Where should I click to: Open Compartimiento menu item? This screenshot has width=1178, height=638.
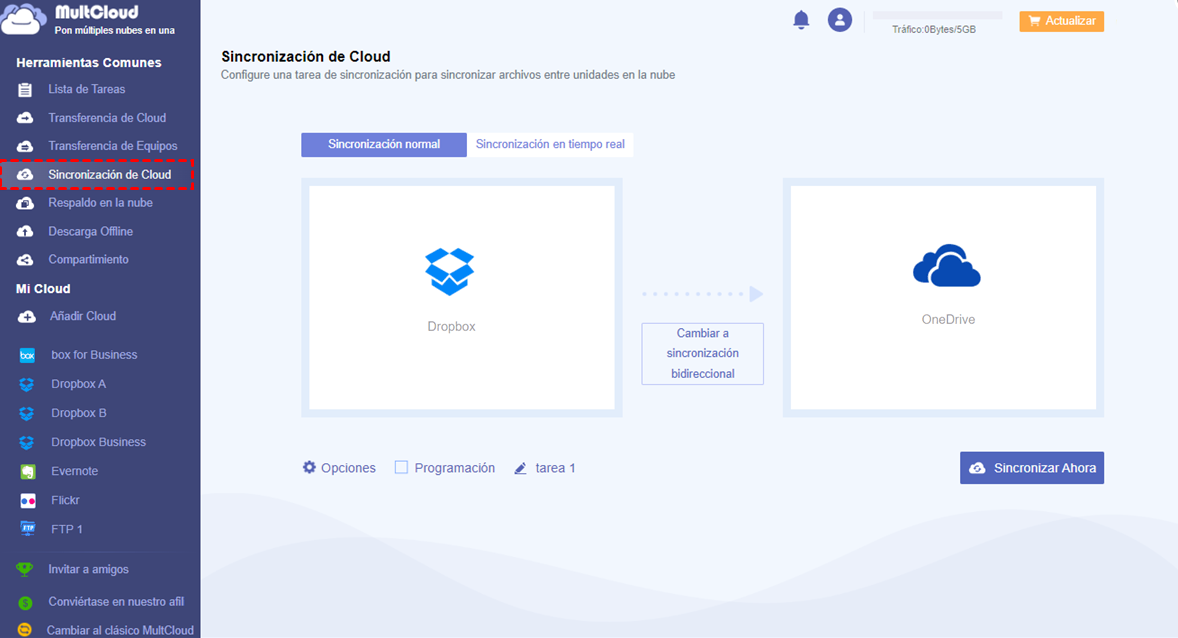(89, 259)
